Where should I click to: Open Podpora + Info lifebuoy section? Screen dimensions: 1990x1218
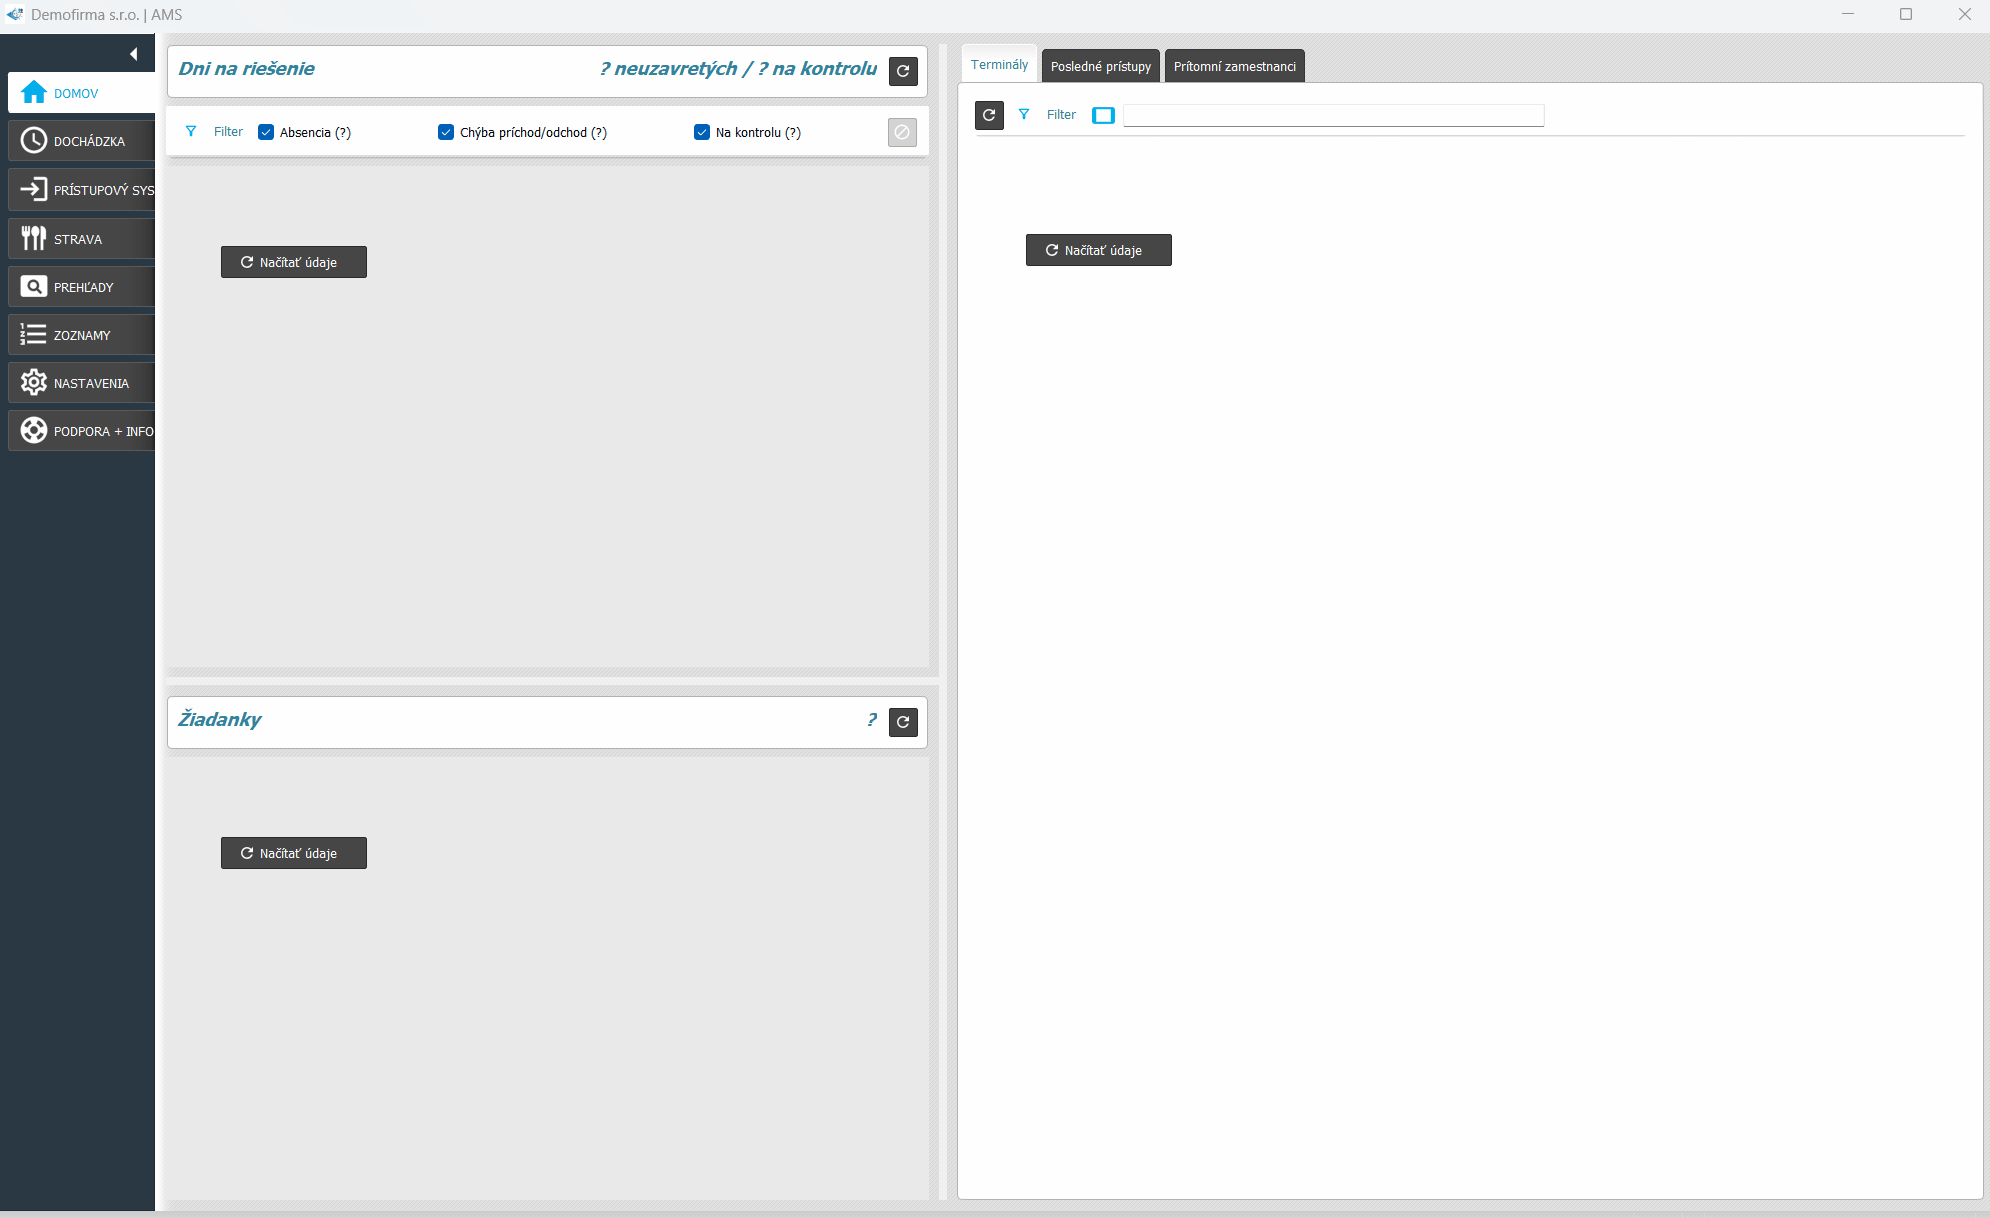(82, 431)
